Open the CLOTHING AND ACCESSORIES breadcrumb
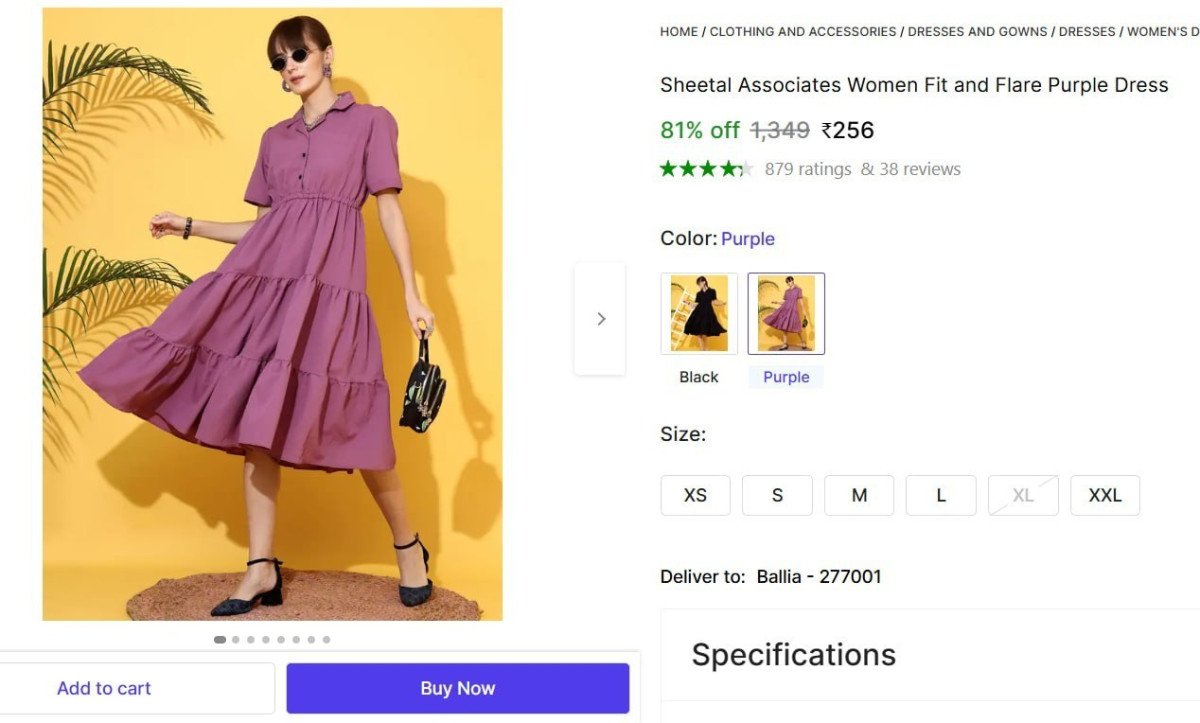Screen dimensions: 1200x723 coord(801,31)
